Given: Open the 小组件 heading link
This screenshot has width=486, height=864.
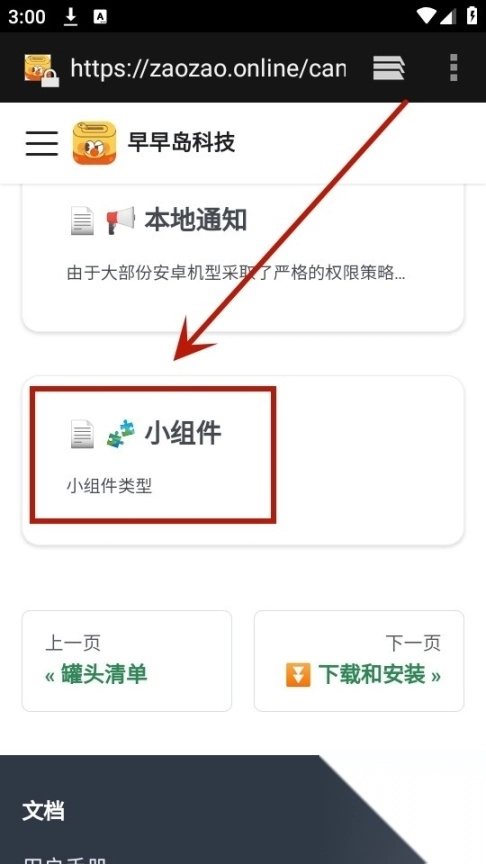Looking at the screenshot, I should click(183, 434).
